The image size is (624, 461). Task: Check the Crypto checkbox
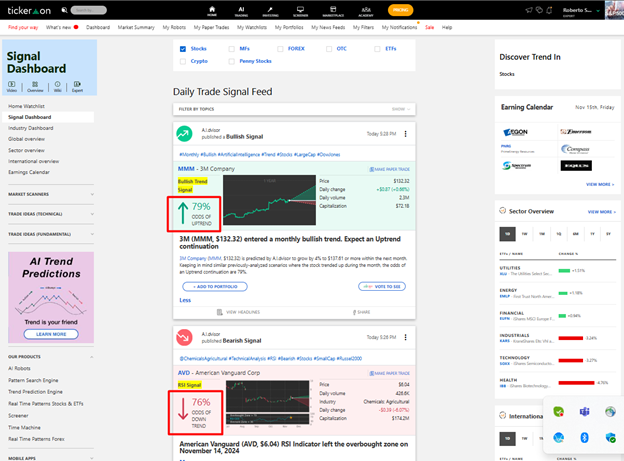[x=183, y=61]
